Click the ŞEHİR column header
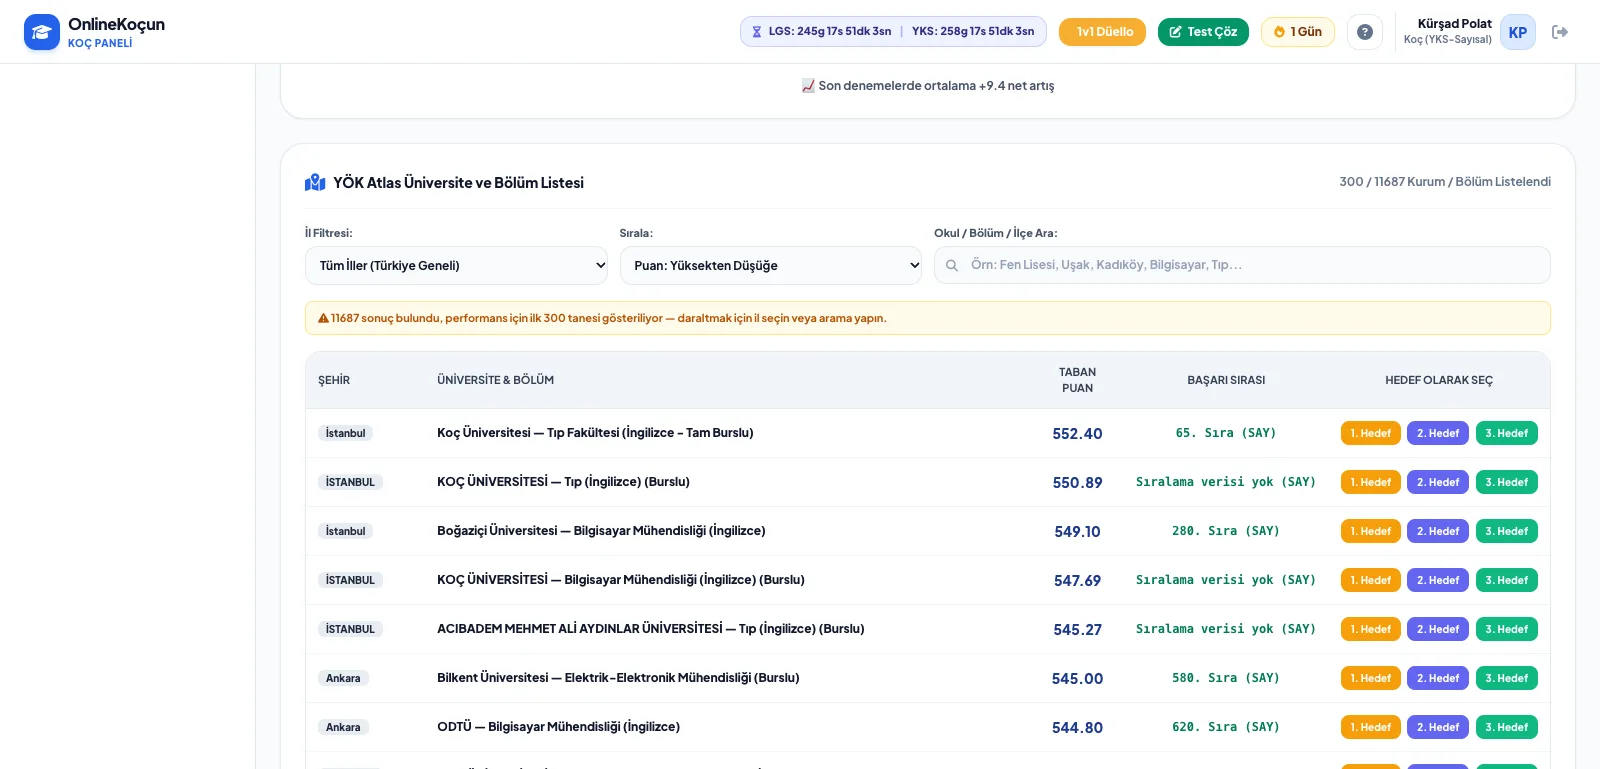The height and width of the screenshot is (769, 1600). coord(334,380)
